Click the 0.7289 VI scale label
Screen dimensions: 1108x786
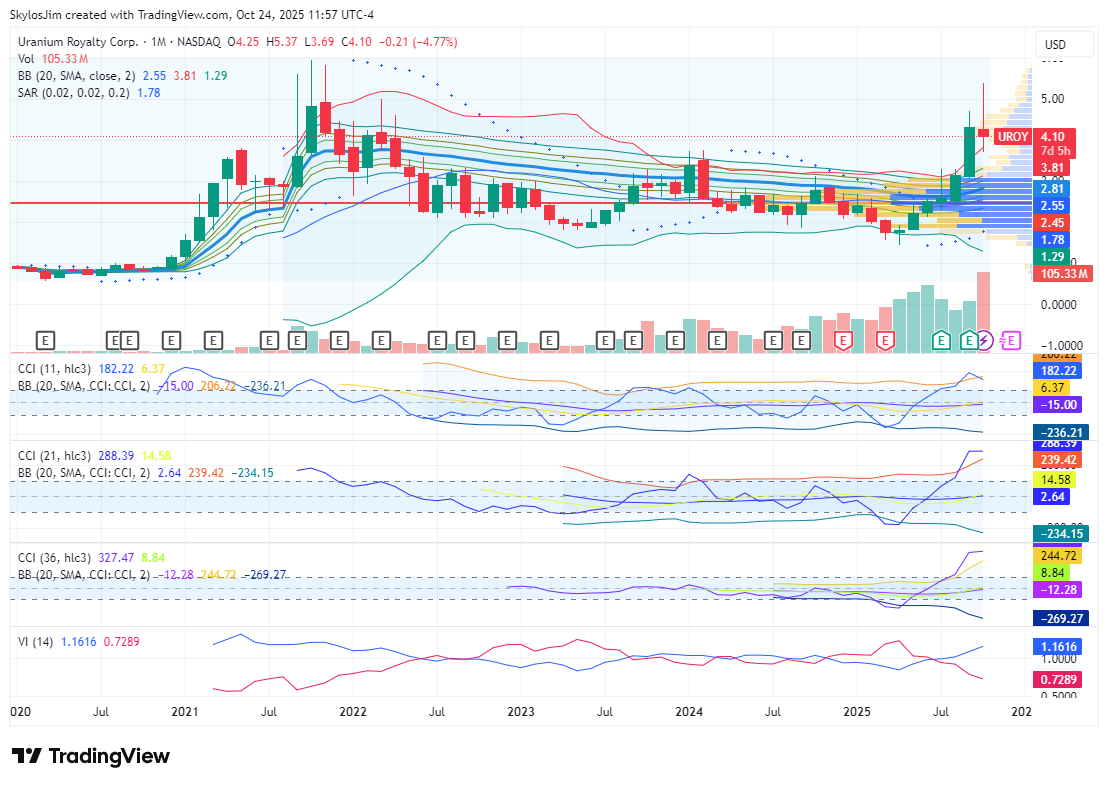pos(1058,679)
